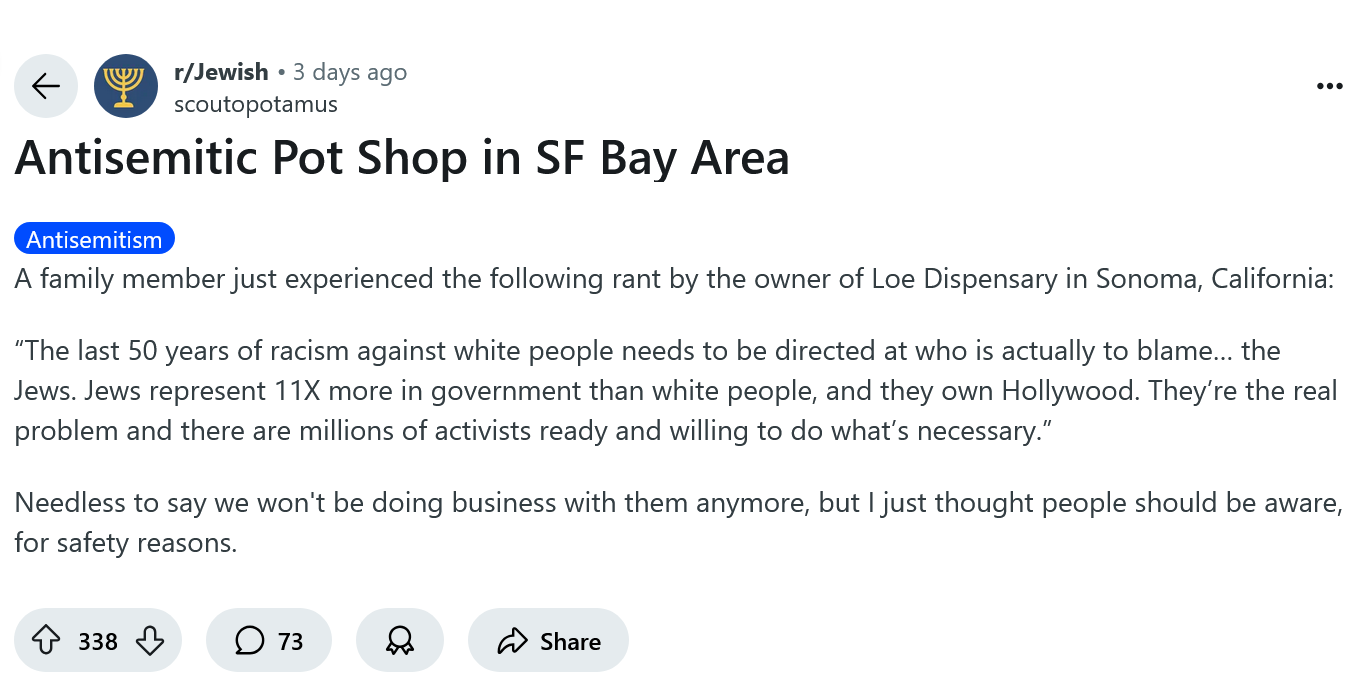This screenshot has height=692, width=1368.
Task: Open scoutopotamus user profile
Action: pyautogui.click(x=256, y=103)
